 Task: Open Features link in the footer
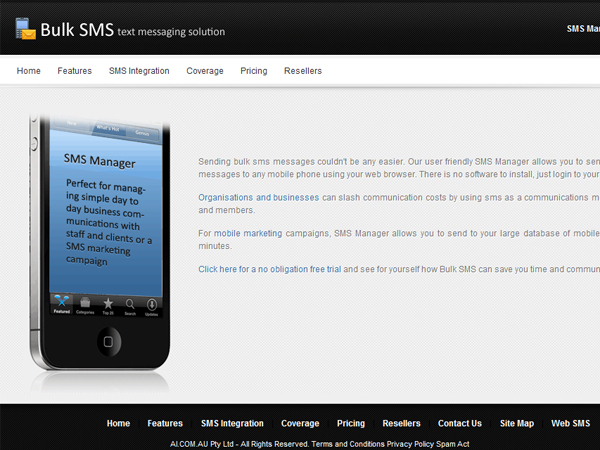[x=165, y=423]
